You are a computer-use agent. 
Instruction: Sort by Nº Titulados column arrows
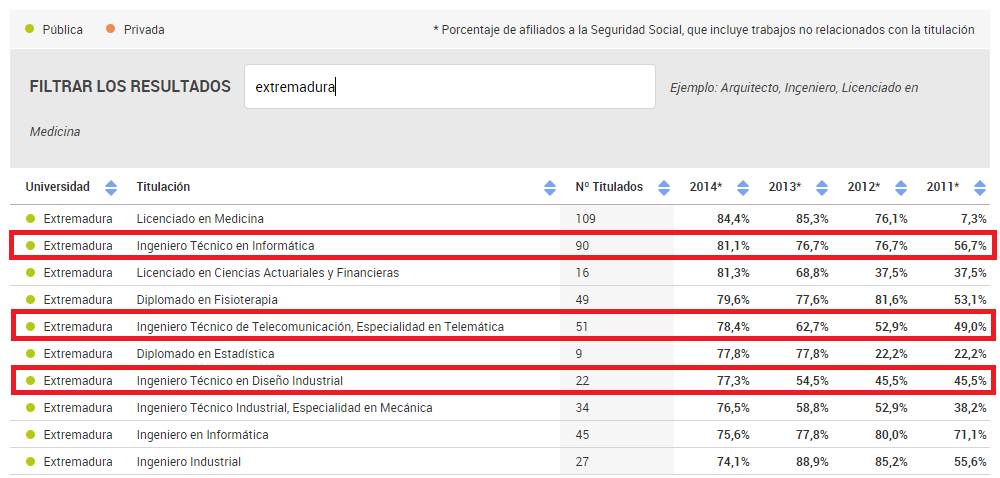click(664, 187)
